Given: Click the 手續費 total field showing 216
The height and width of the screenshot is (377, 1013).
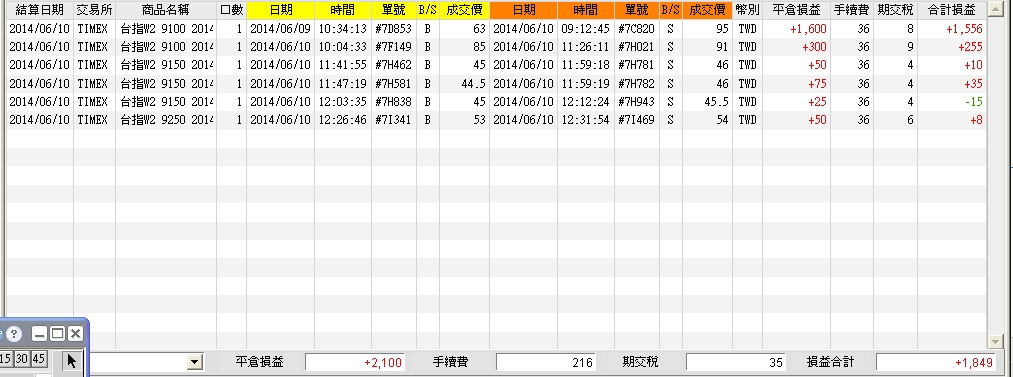Looking at the screenshot, I should (545, 362).
